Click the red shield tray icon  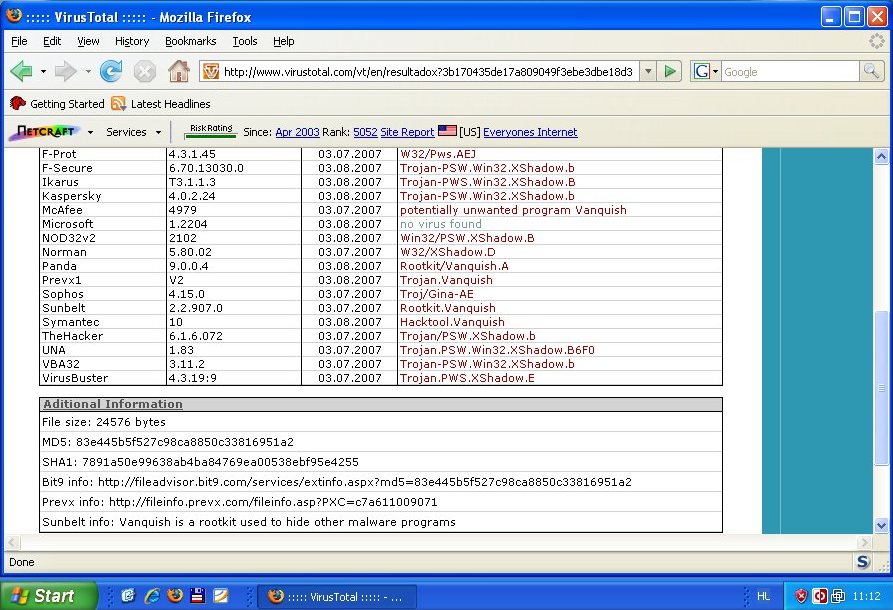coord(801,596)
